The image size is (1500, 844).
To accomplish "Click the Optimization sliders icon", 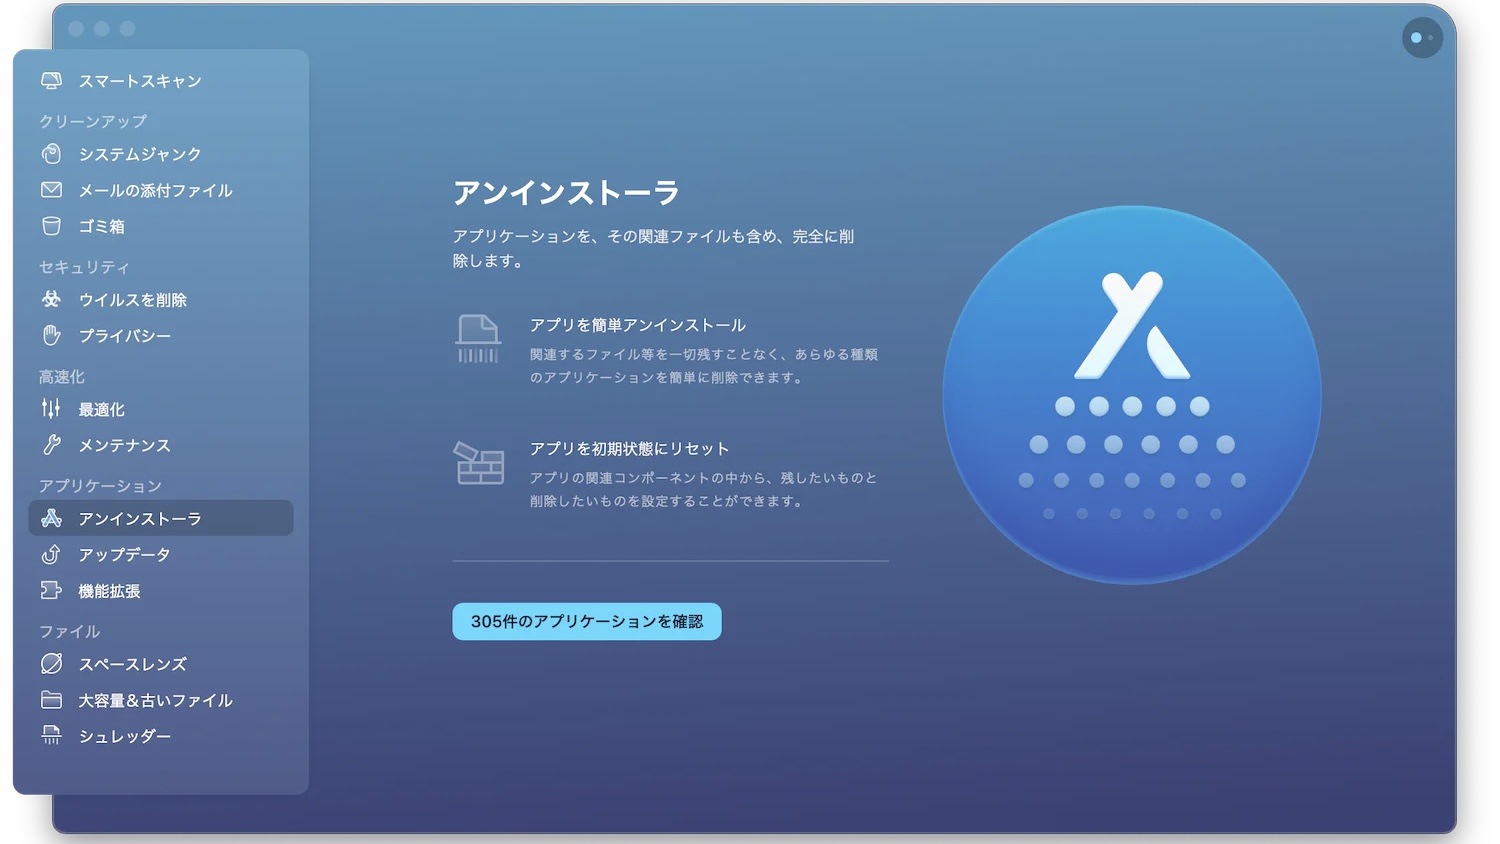I will (x=51, y=409).
